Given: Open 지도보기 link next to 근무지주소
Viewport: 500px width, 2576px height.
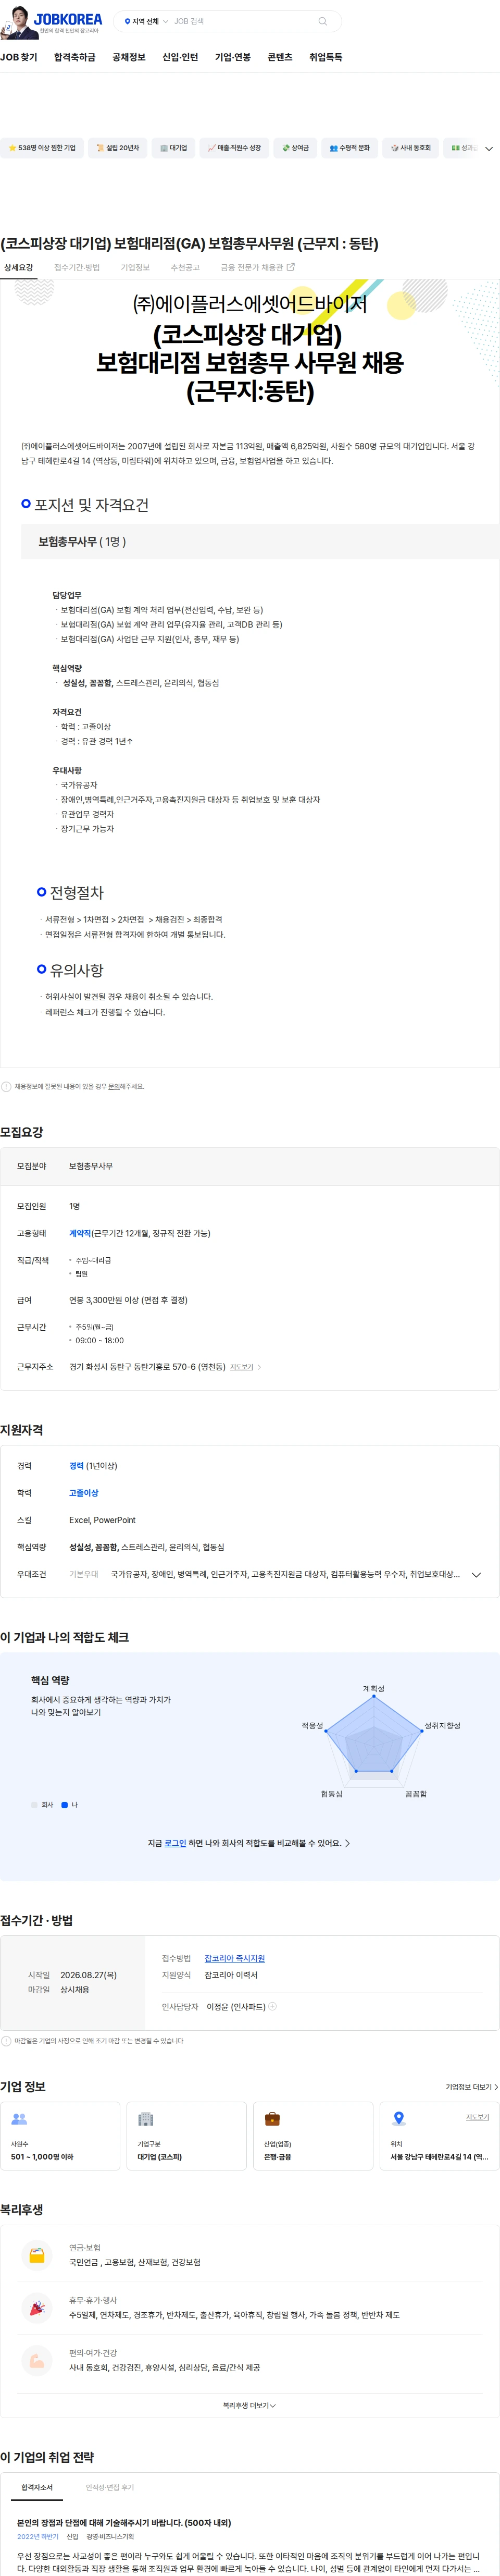Looking at the screenshot, I should click(x=245, y=1367).
